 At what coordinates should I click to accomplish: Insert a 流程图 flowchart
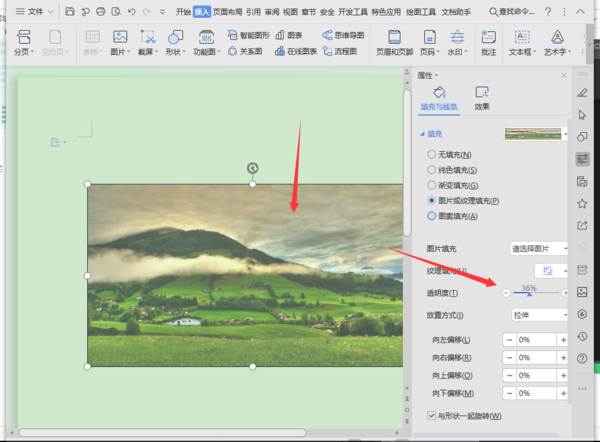pyautogui.click(x=340, y=51)
